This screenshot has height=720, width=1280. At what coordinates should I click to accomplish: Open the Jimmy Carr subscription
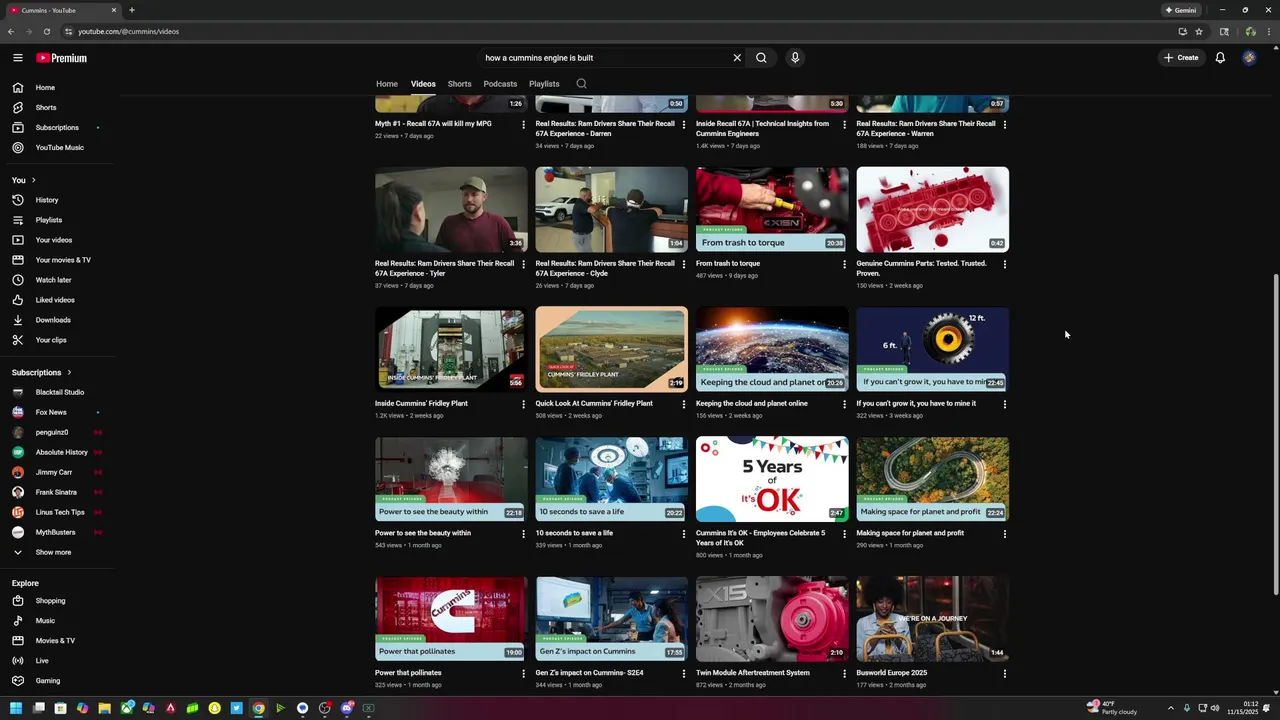[x=56, y=472]
